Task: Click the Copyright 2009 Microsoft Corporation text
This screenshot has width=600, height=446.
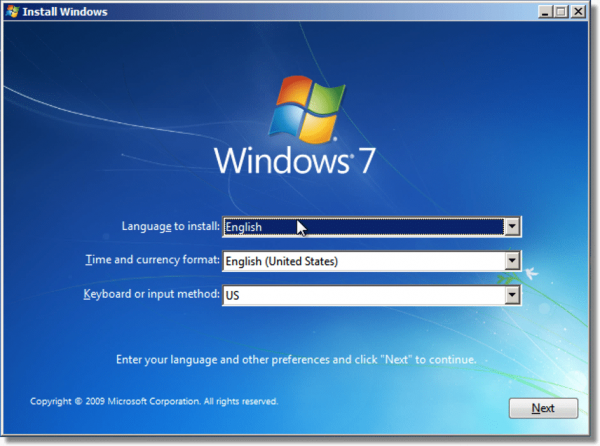Action: (154, 401)
